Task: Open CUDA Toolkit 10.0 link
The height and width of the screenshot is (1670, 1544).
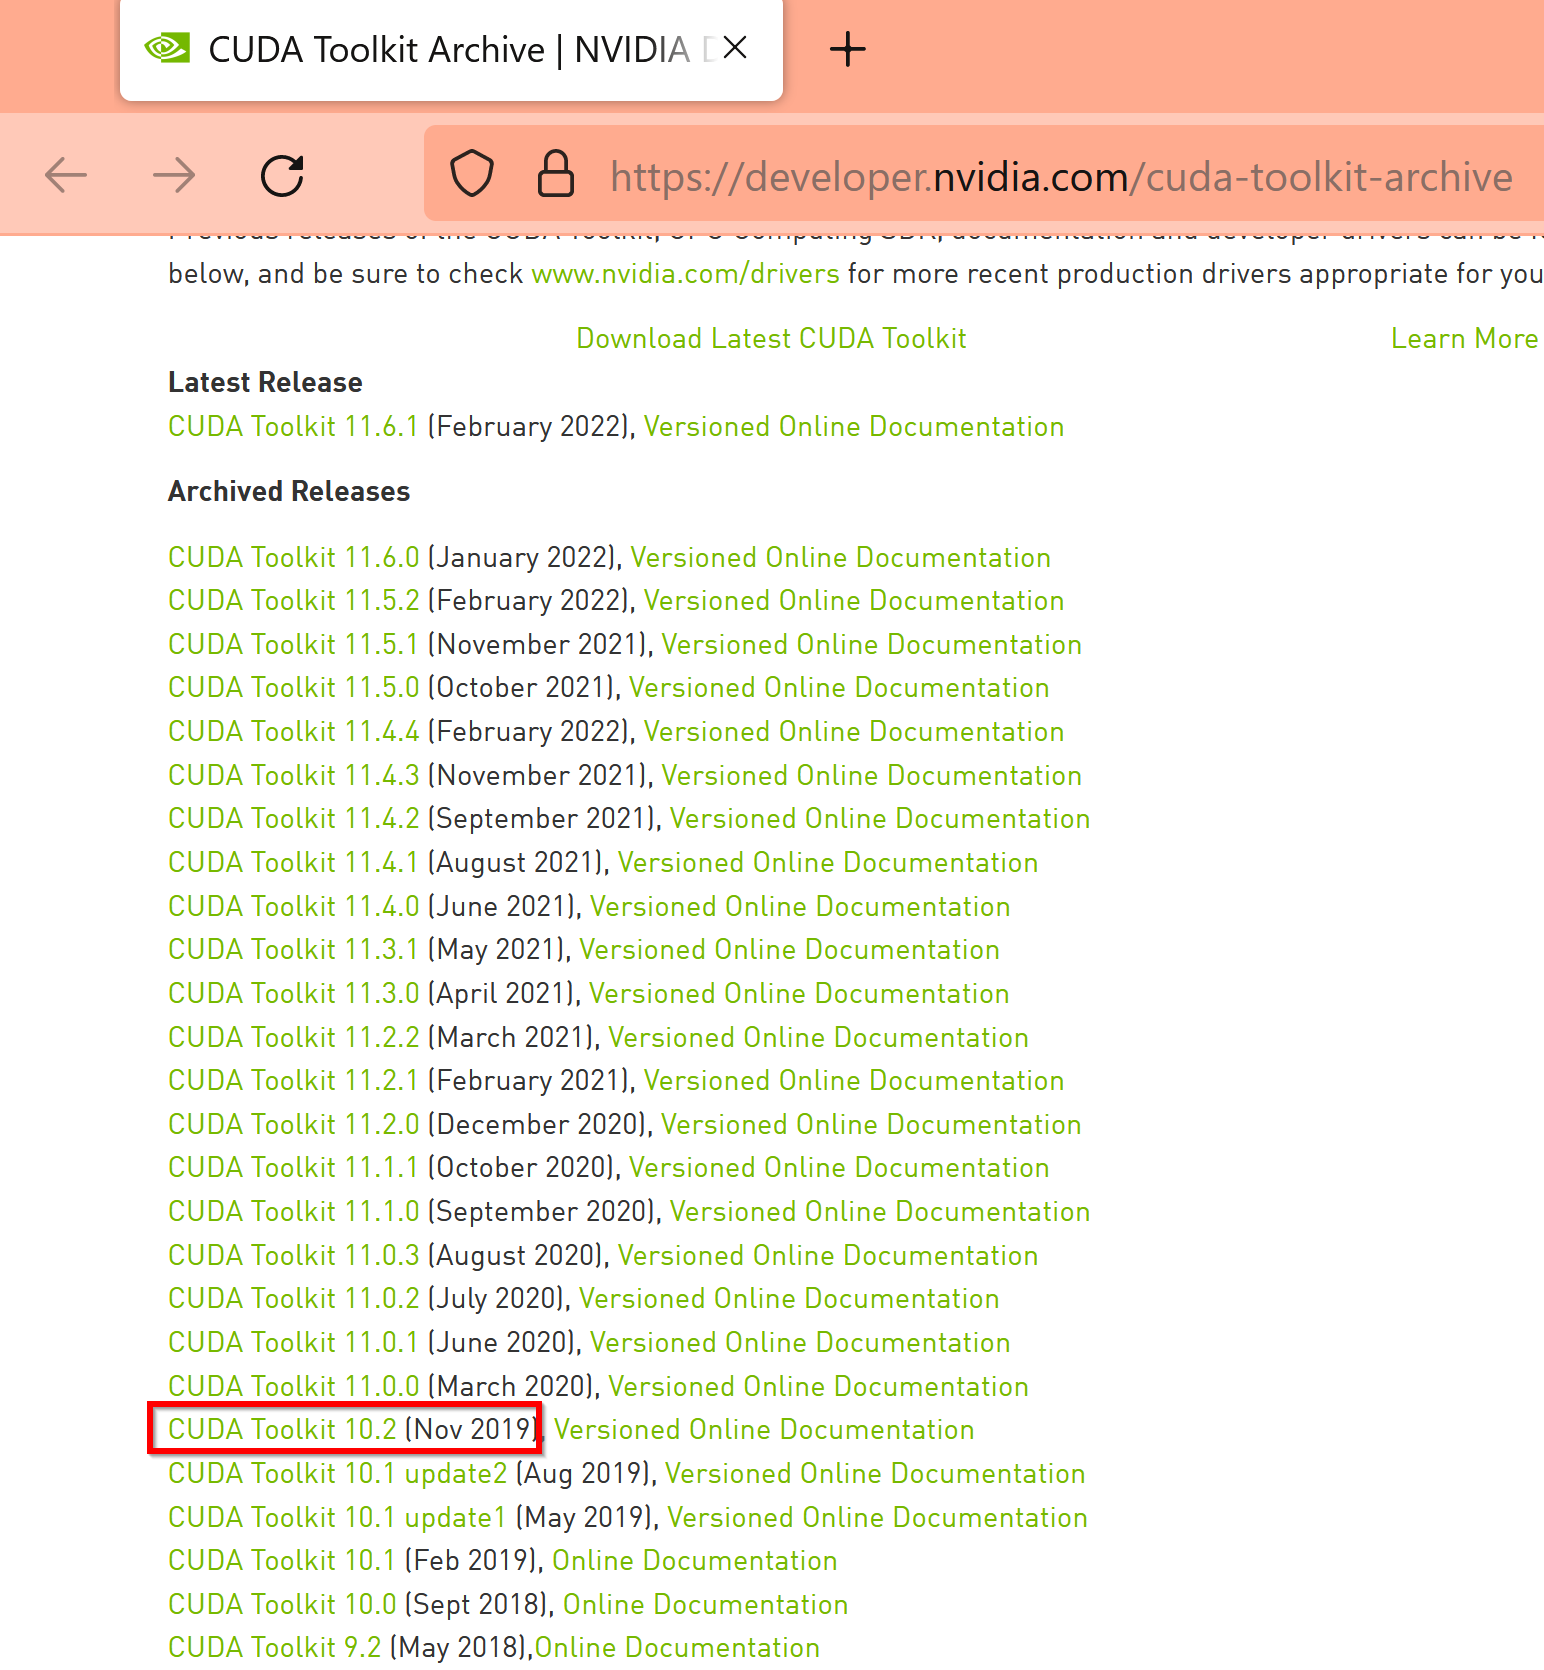Action: point(283,1605)
